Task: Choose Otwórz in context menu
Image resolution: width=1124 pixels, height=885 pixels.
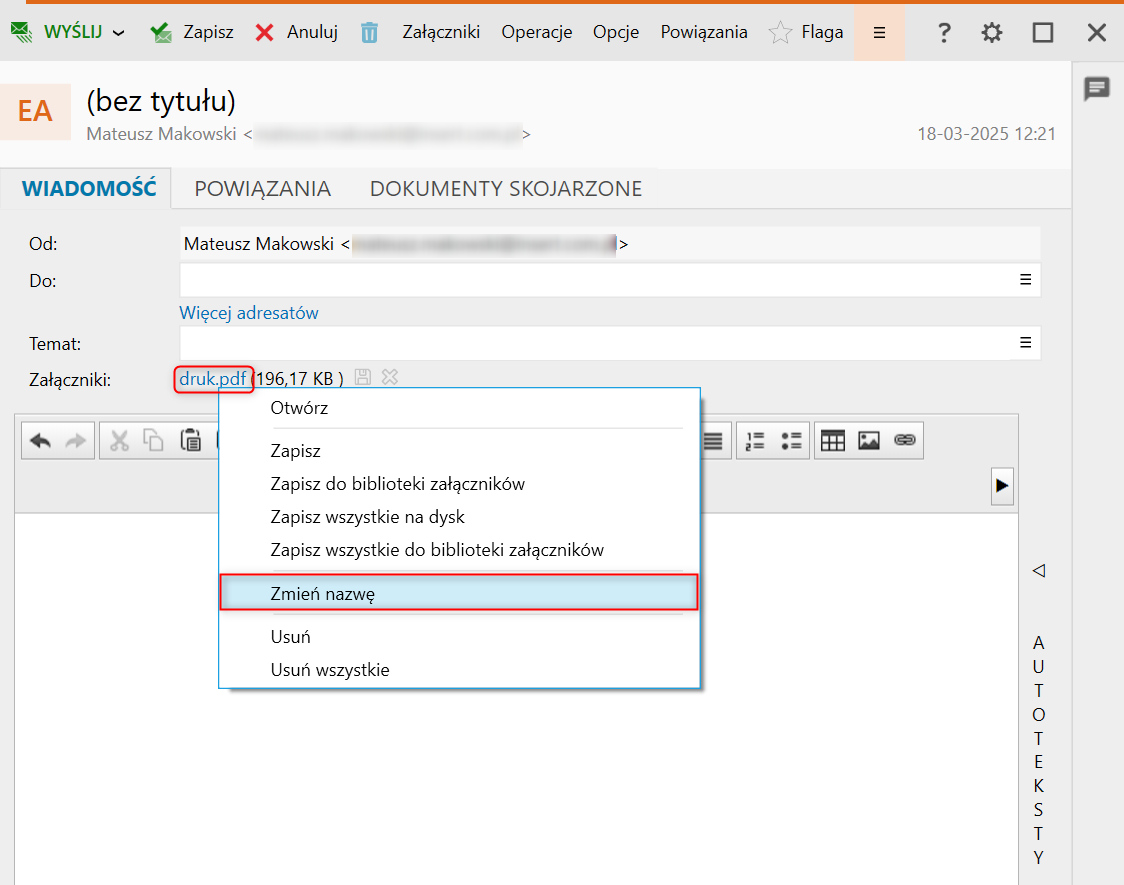Action: (459, 408)
